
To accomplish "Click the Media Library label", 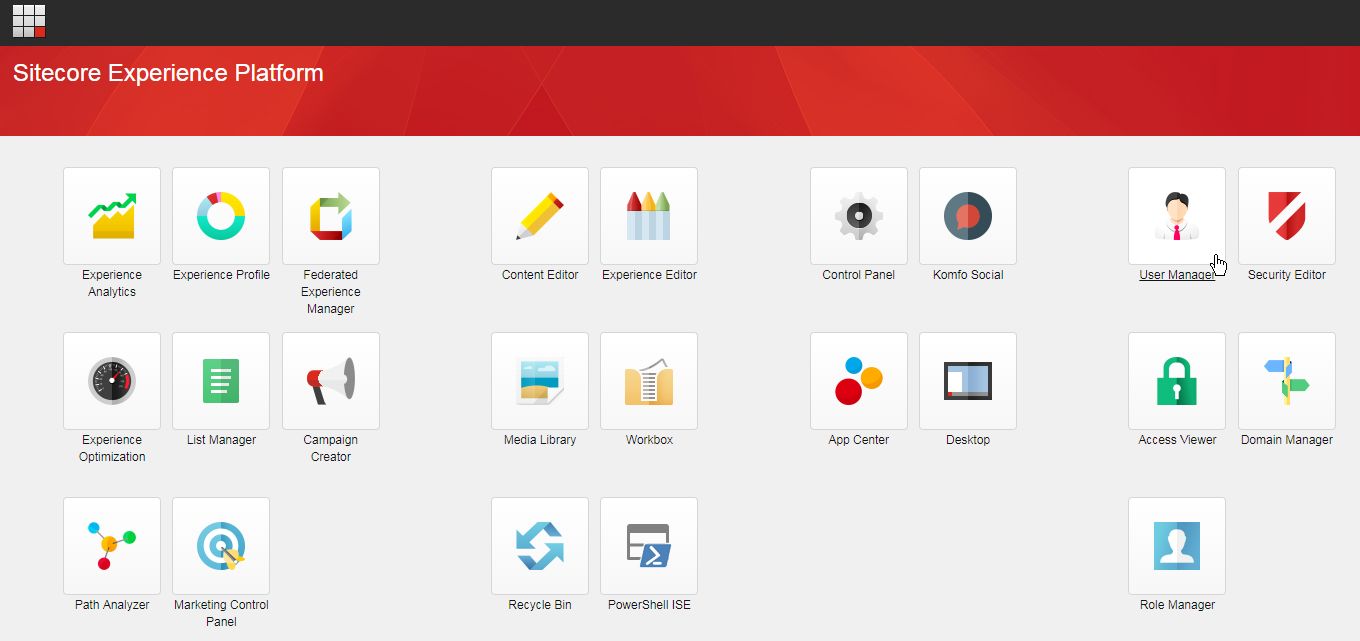I will click(540, 440).
